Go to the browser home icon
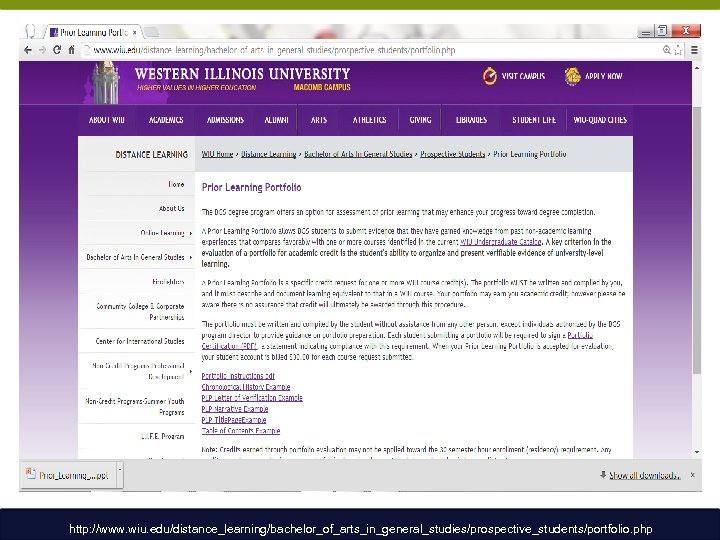This screenshot has width=720, height=540. coord(71,50)
